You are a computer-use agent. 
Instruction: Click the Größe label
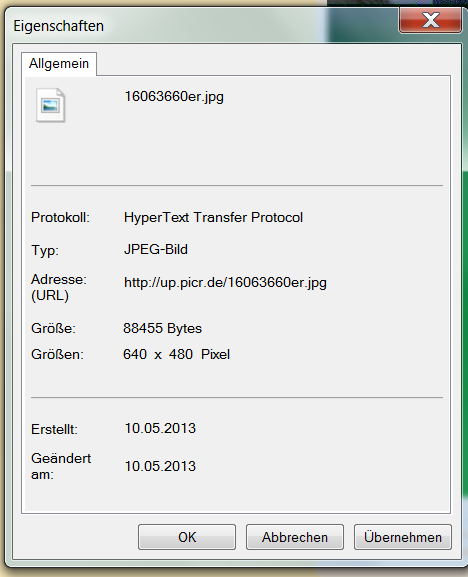53,328
